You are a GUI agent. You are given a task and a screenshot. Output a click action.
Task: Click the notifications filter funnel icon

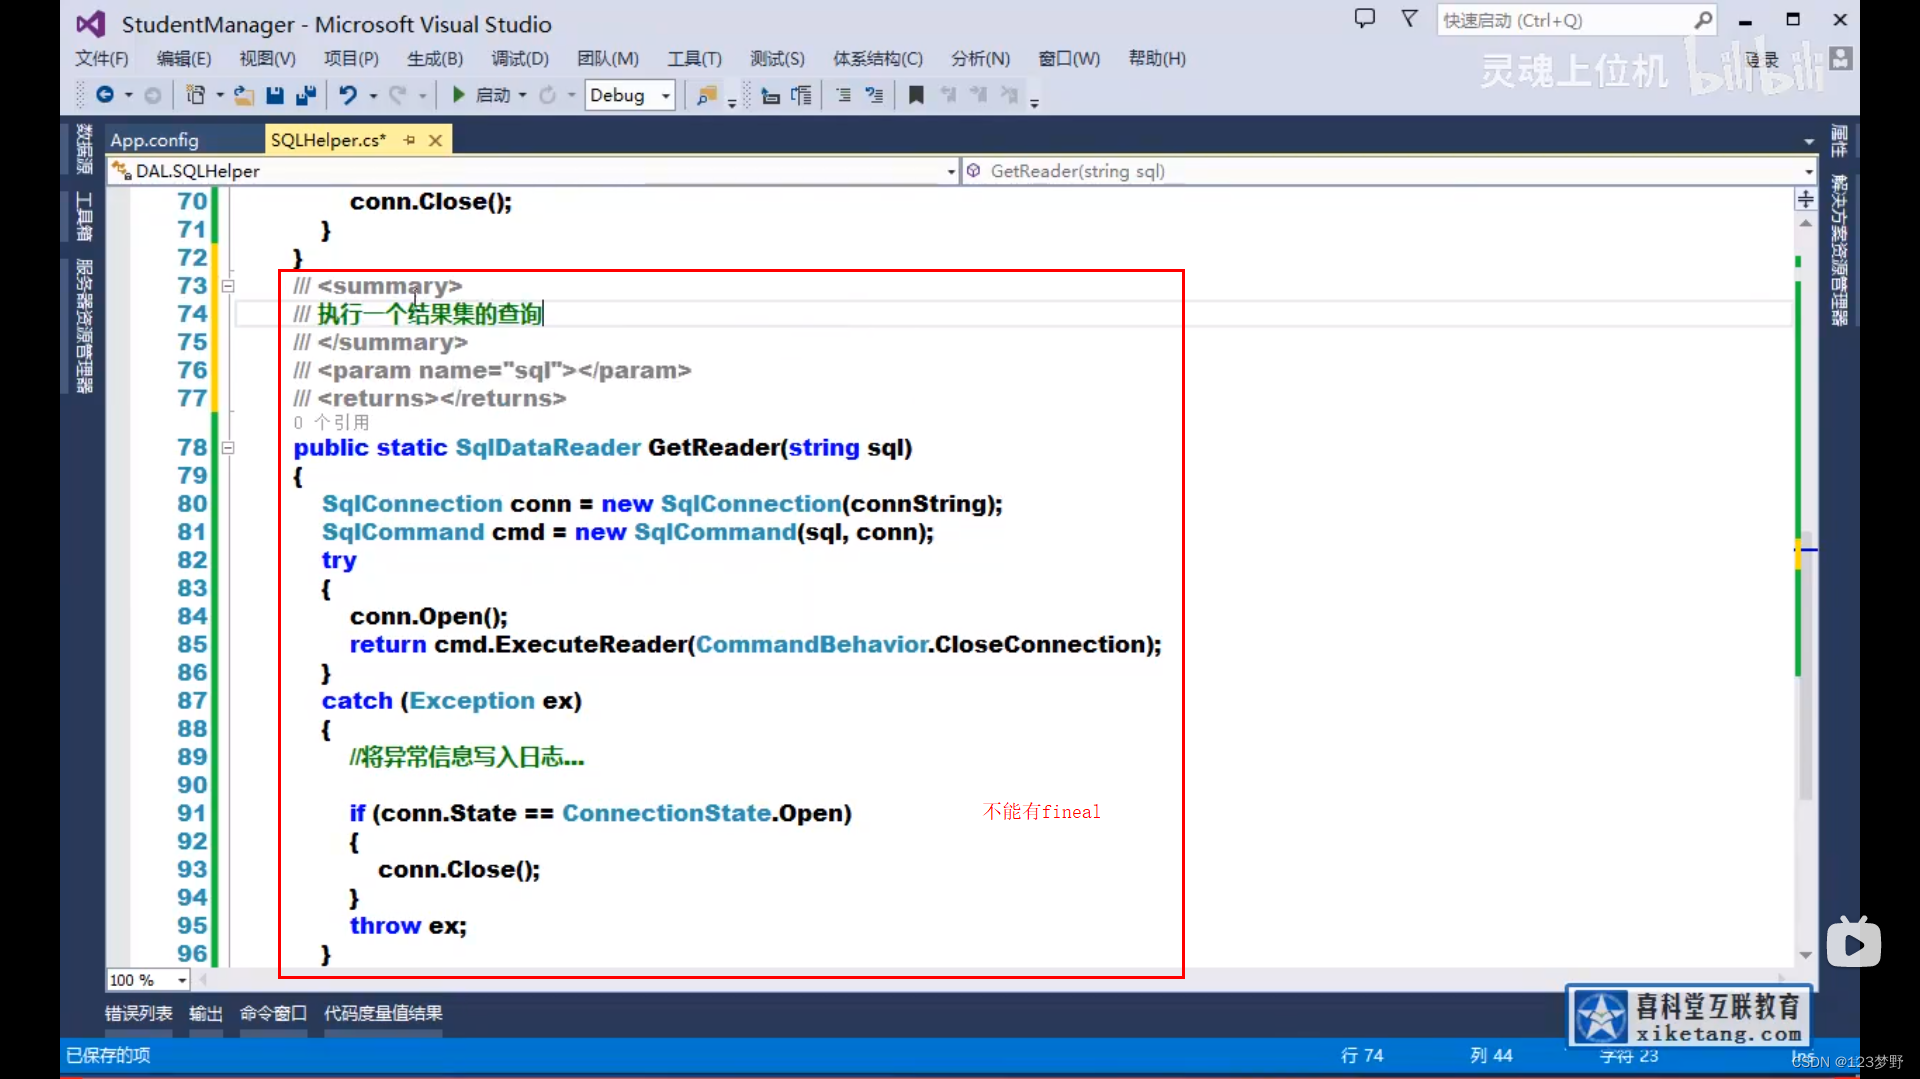(x=1409, y=19)
